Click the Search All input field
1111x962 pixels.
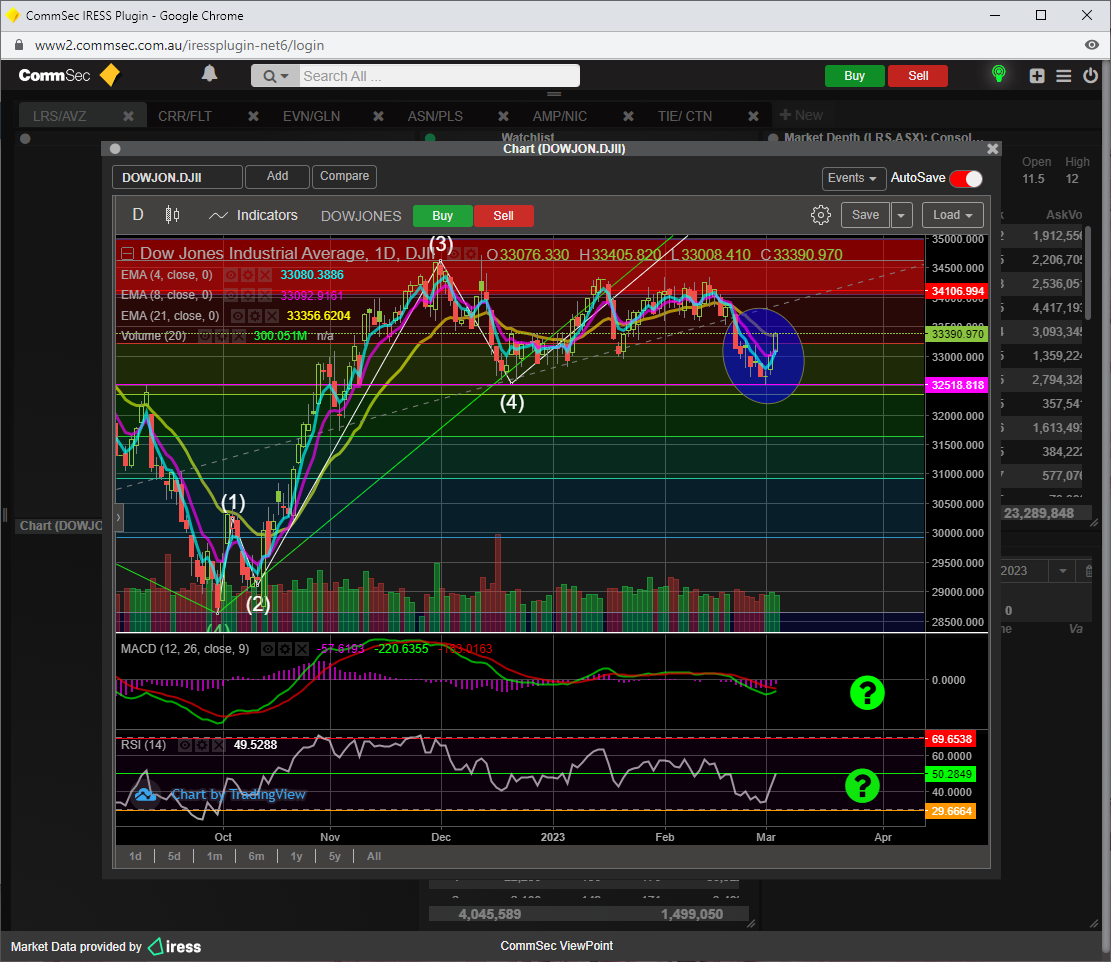tap(439, 76)
